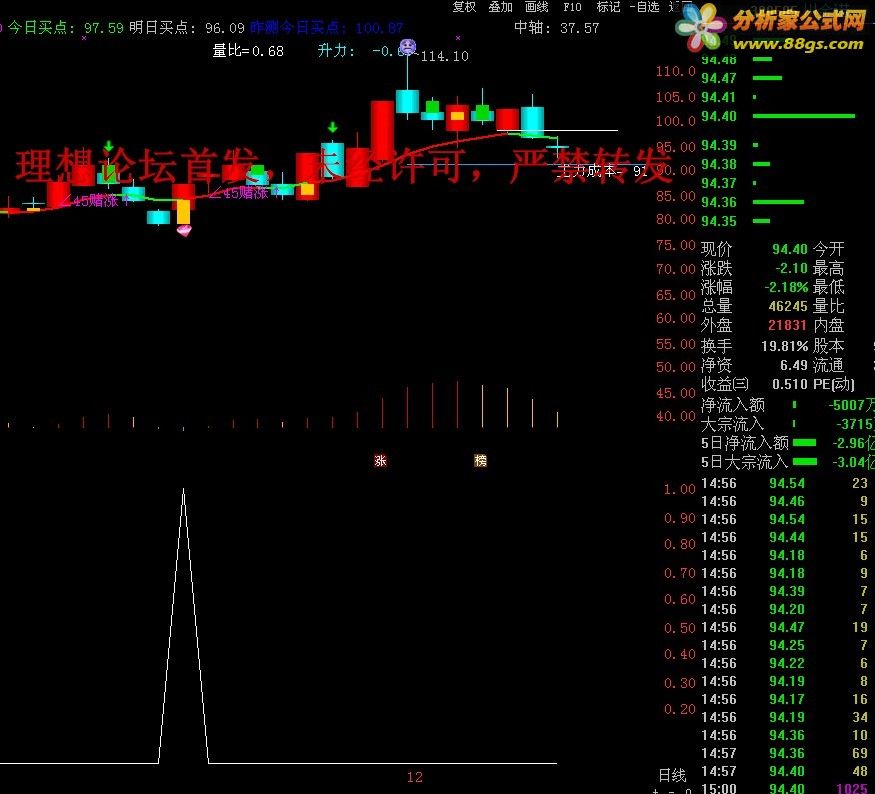Click the 94.25 tick price
The image size is (875, 794).
coord(787,645)
